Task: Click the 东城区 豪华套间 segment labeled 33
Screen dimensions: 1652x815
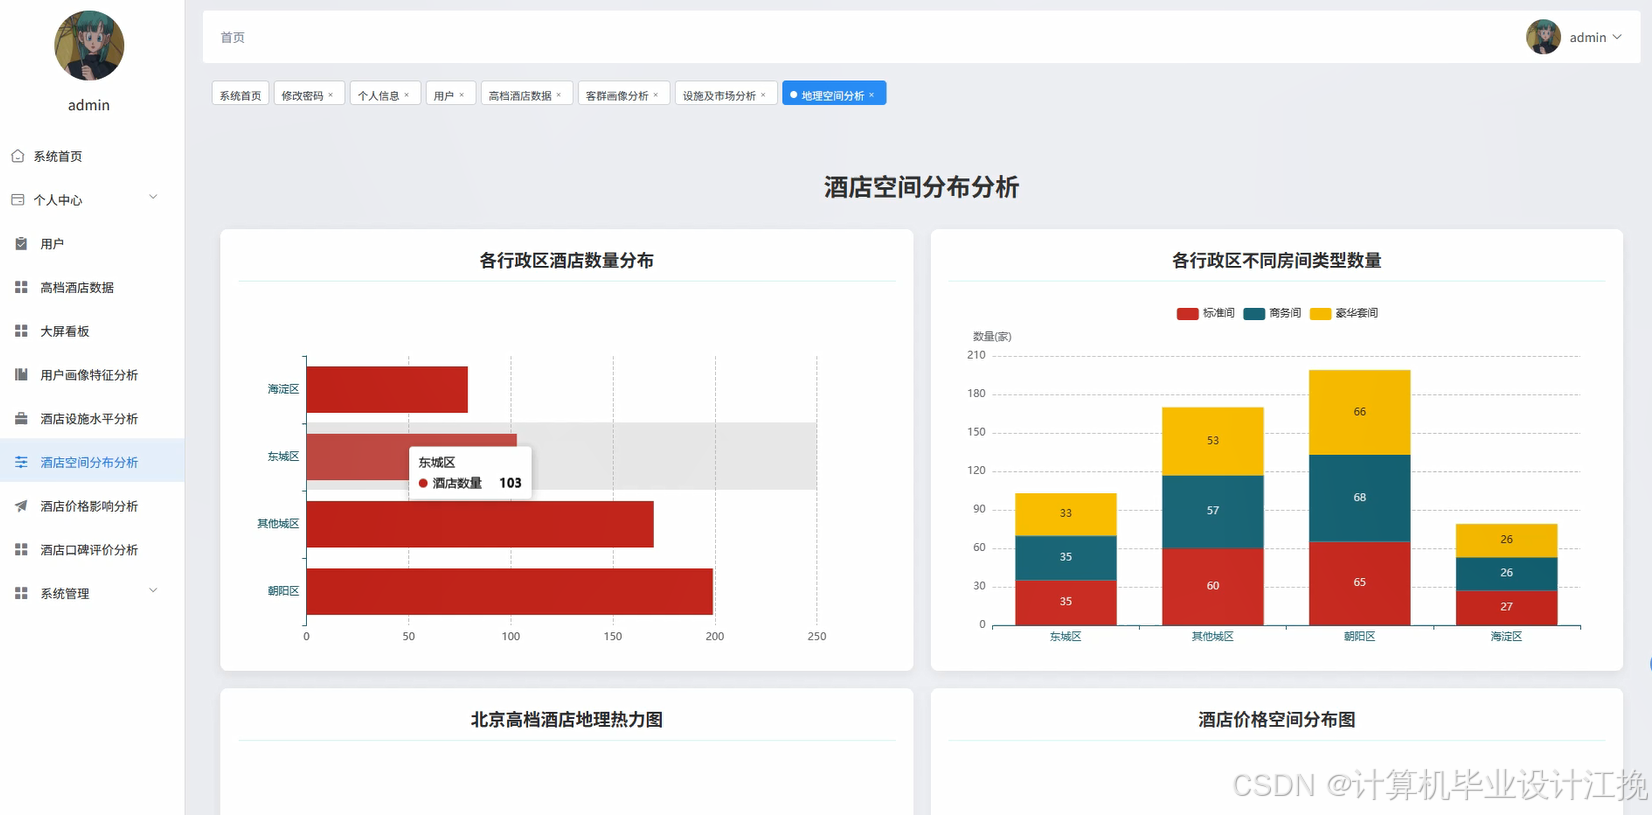Action: tap(1066, 514)
